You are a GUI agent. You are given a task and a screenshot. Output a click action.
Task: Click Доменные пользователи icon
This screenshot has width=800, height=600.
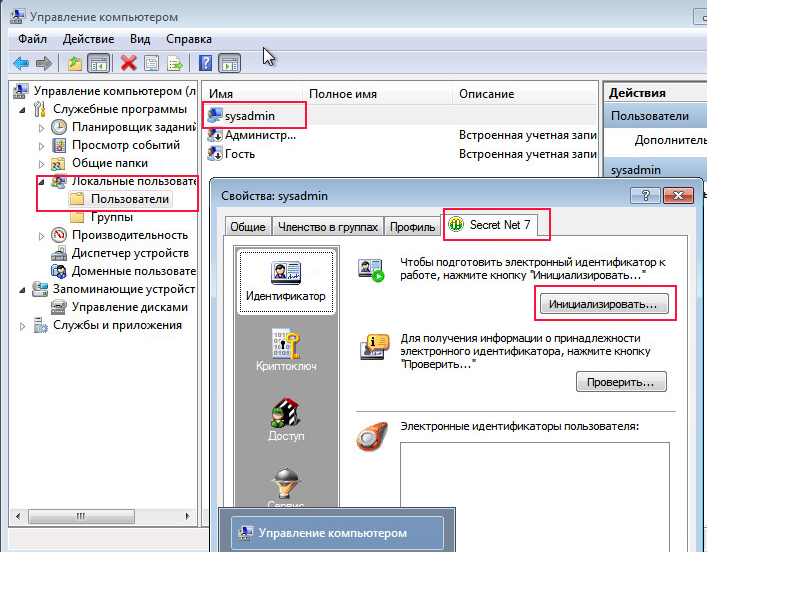(x=59, y=271)
